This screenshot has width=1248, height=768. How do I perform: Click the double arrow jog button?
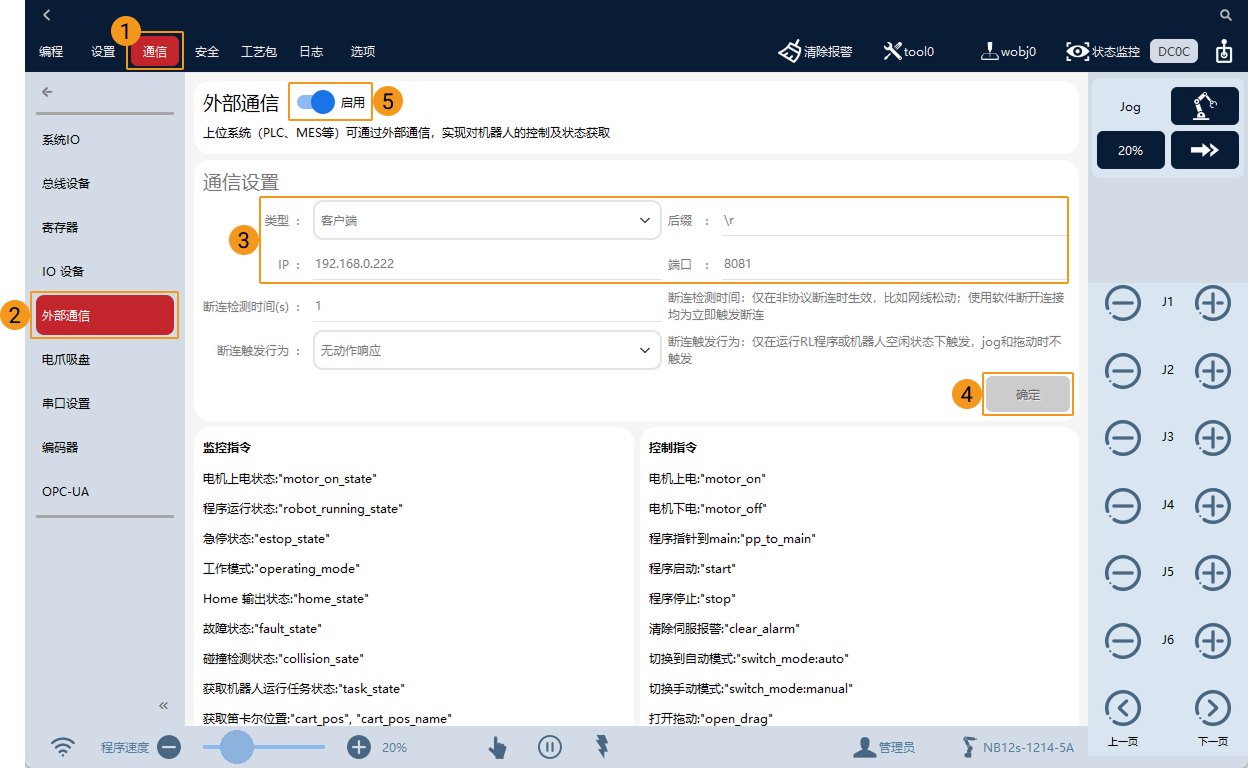click(x=1205, y=150)
